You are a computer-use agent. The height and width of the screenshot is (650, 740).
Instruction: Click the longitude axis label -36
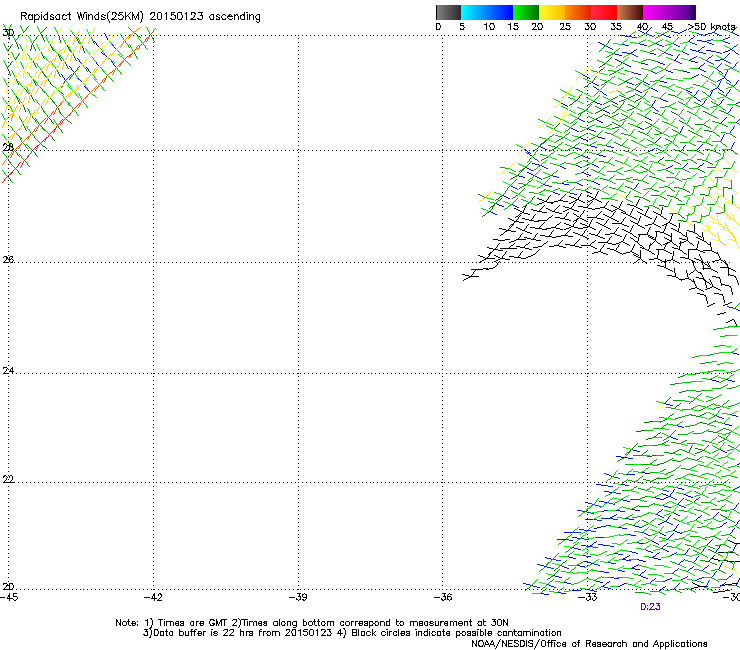tap(443, 597)
